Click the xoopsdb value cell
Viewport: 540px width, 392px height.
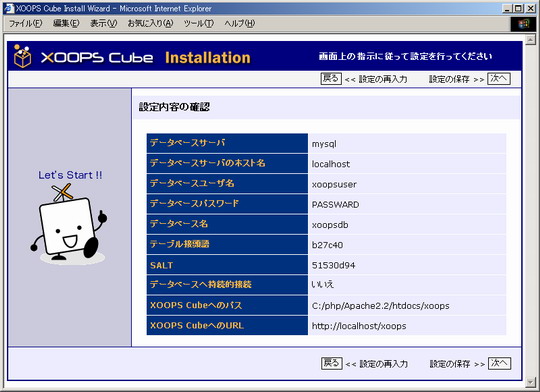(x=407, y=225)
